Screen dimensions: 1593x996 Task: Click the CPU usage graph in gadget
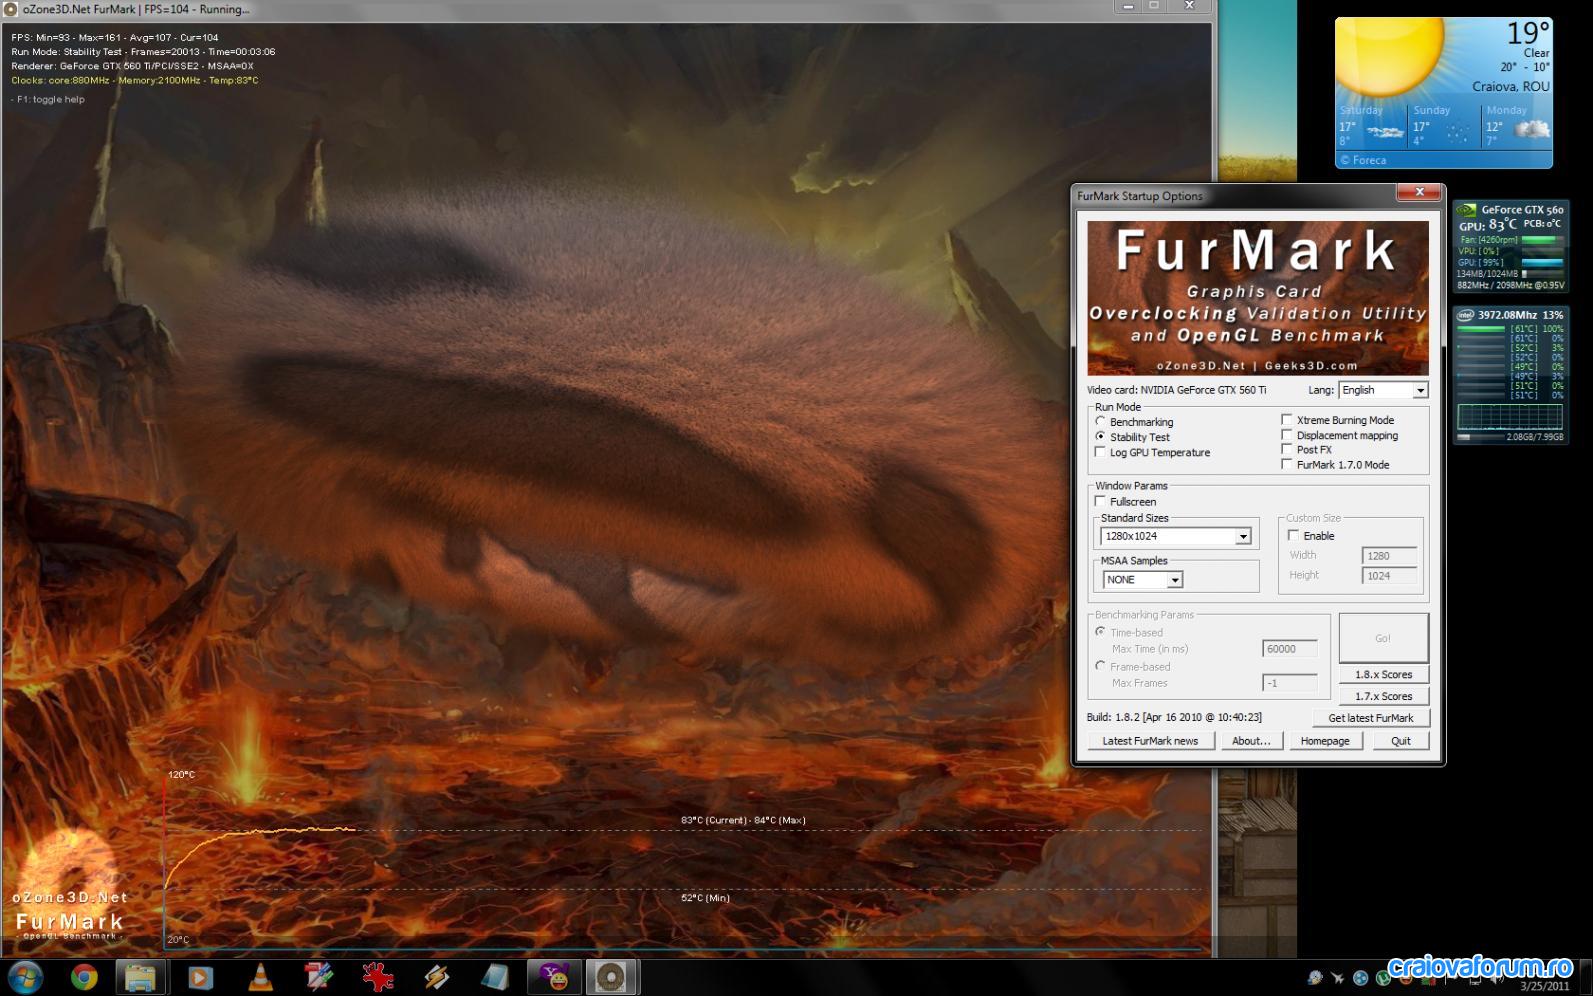[1510, 417]
